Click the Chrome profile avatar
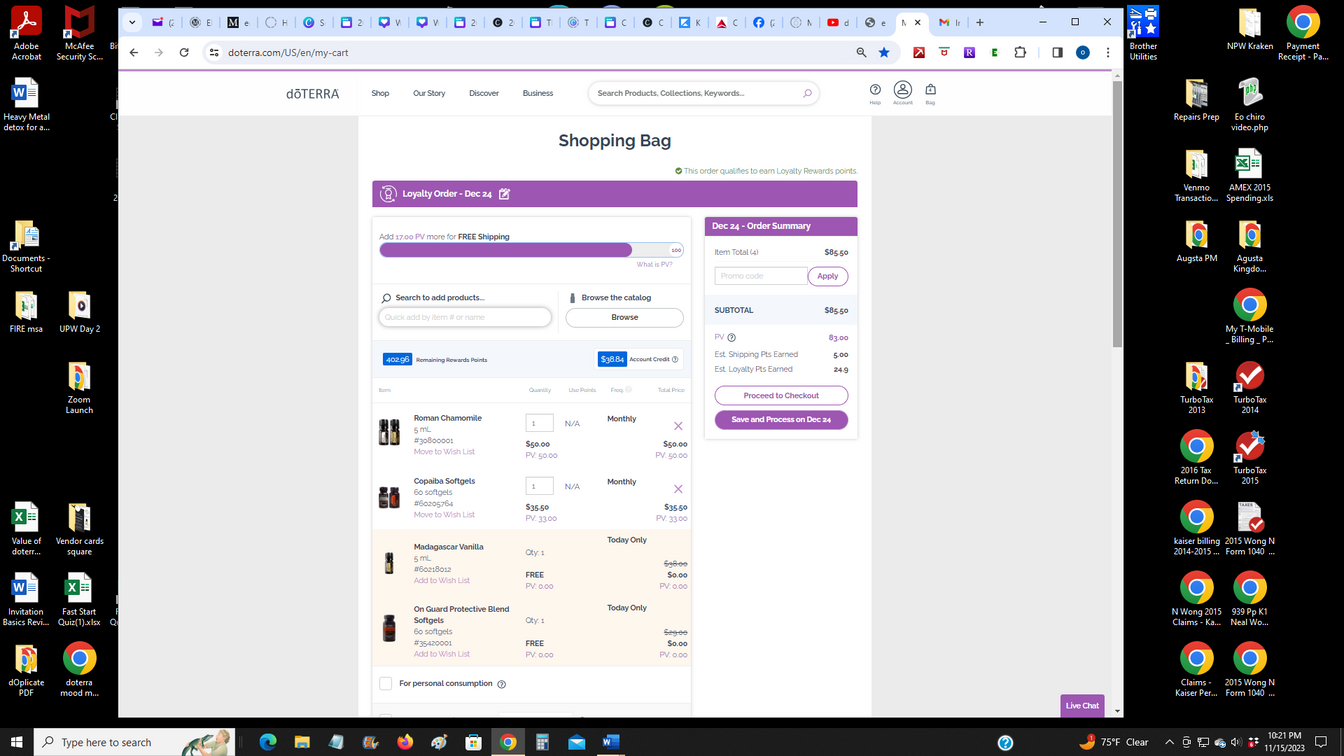Screen dimensions: 1344x756 click(x=1082, y=52)
